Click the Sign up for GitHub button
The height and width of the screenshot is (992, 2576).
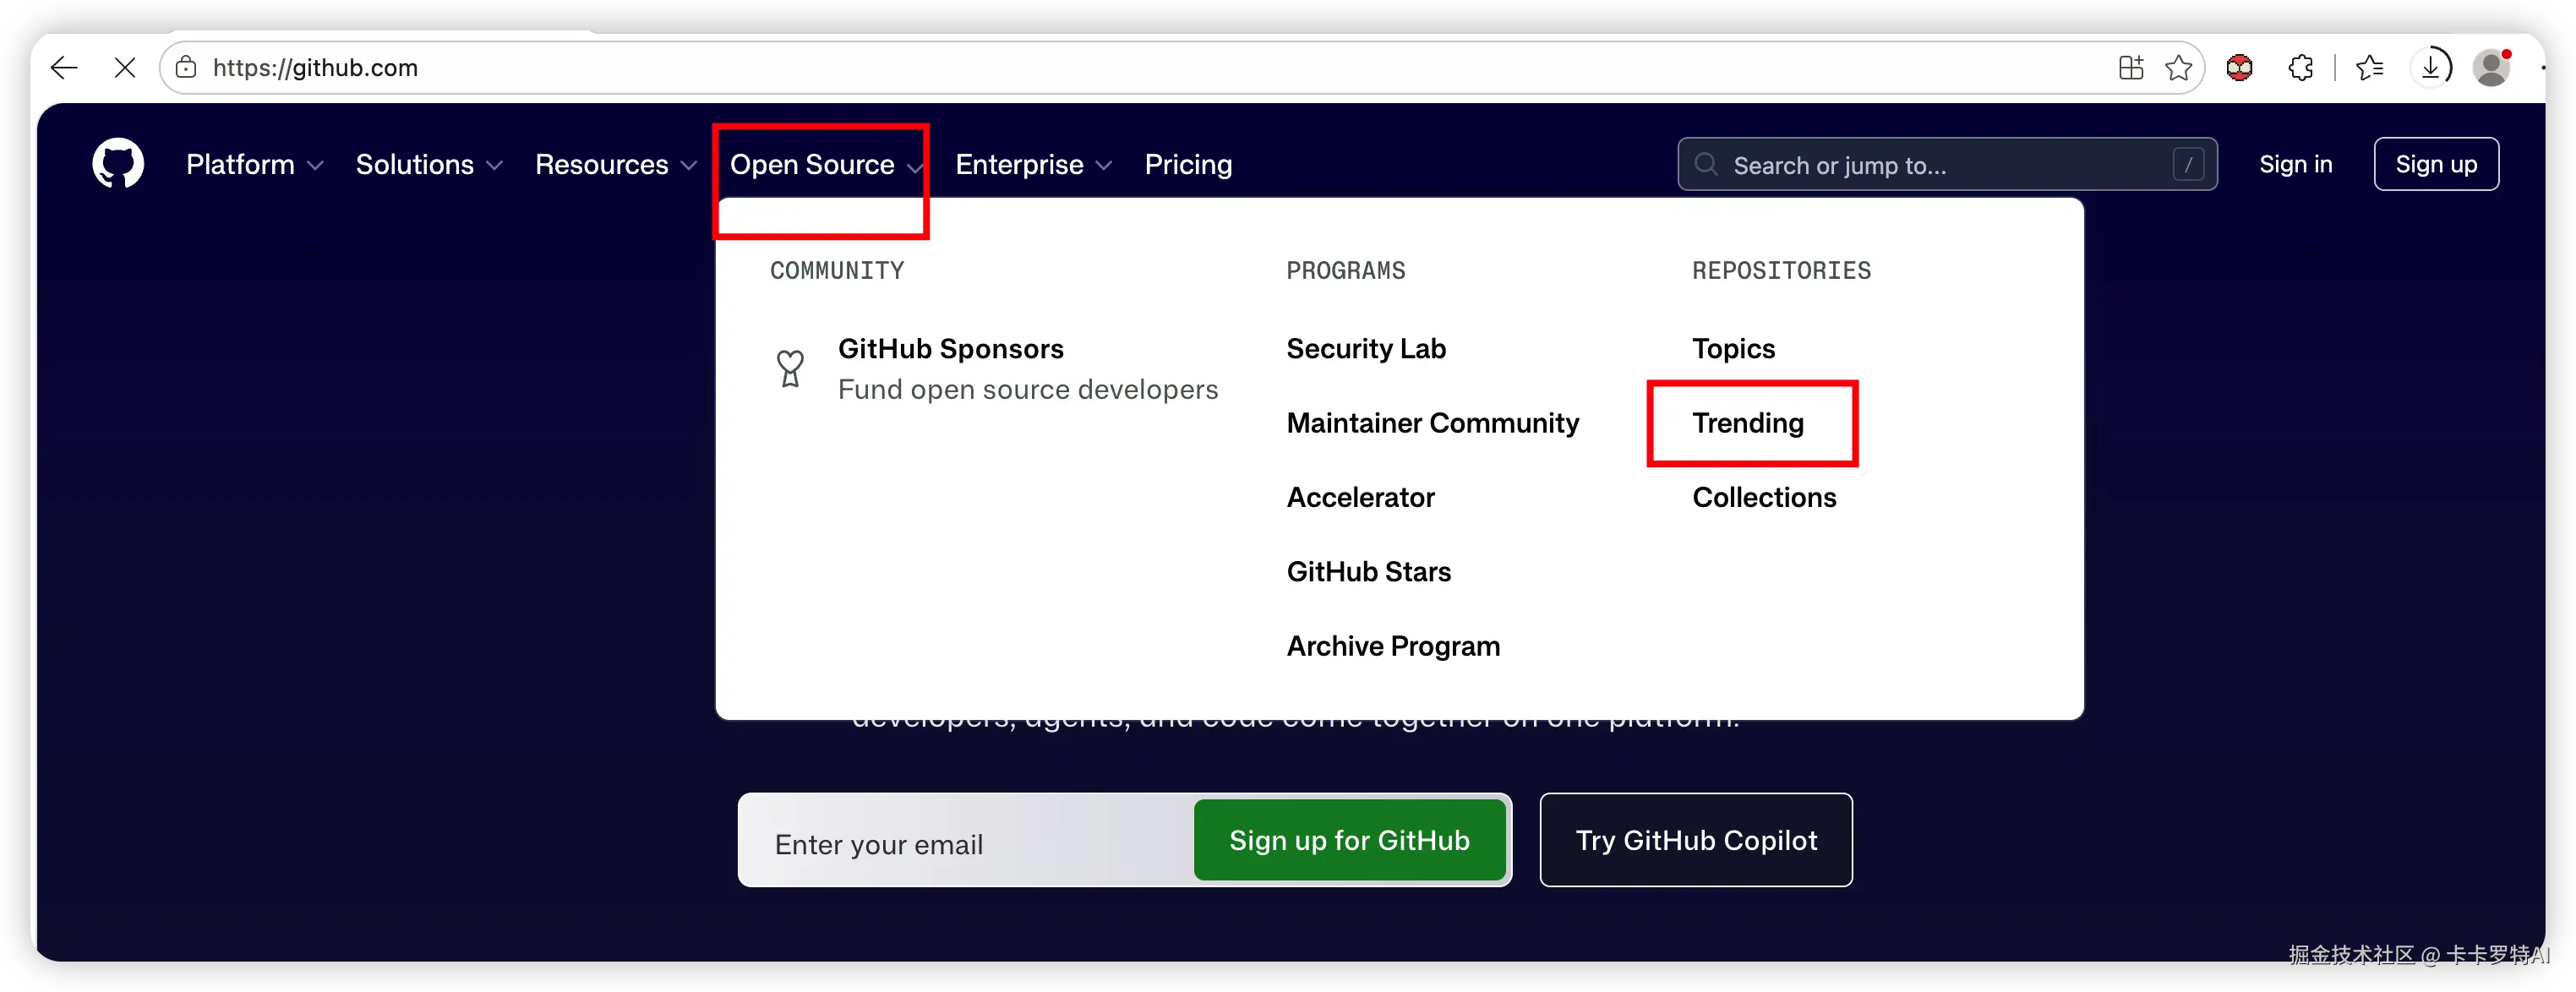[1349, 840]
